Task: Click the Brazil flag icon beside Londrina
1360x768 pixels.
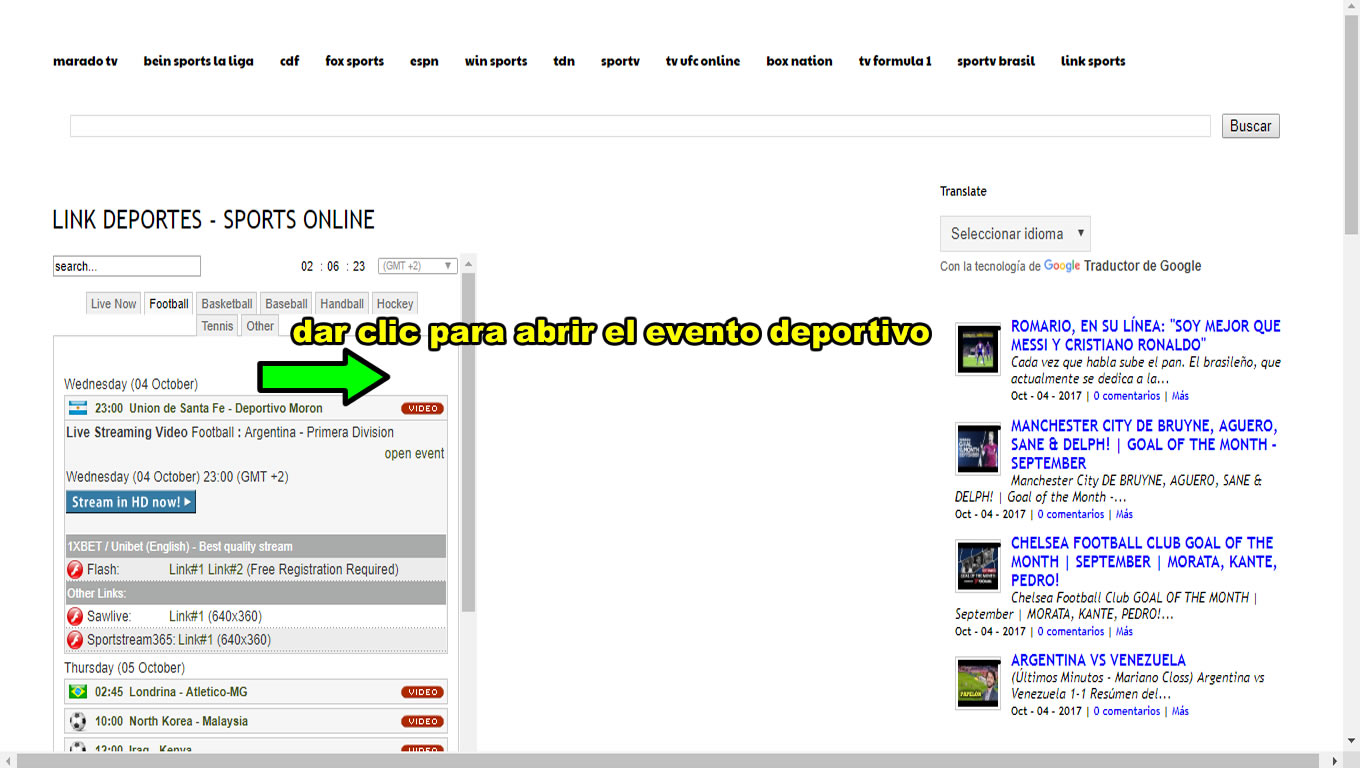Action: [78, 692]
